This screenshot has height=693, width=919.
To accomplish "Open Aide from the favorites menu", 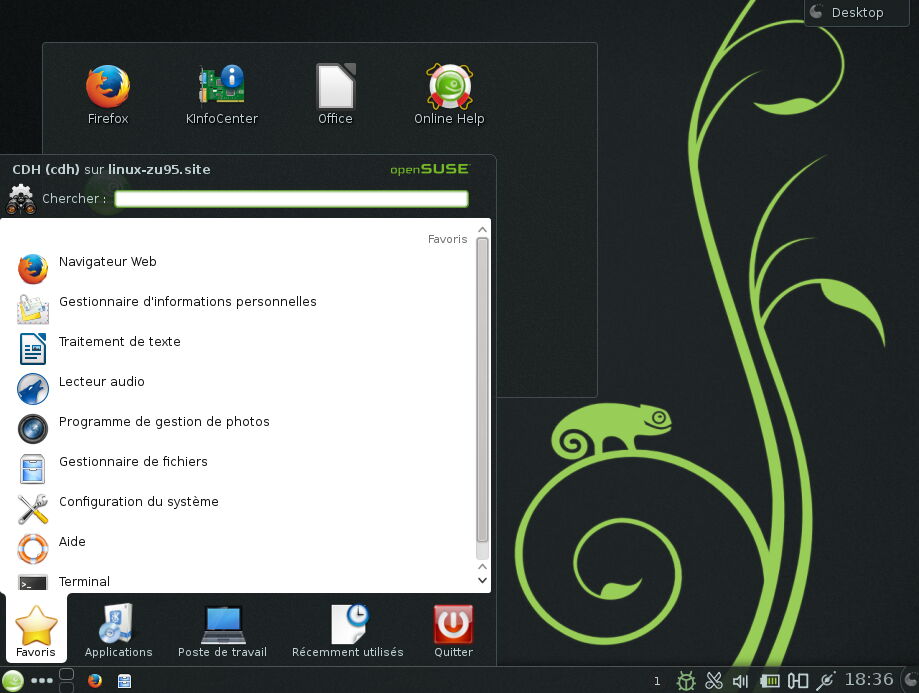I will coord(71,541).
